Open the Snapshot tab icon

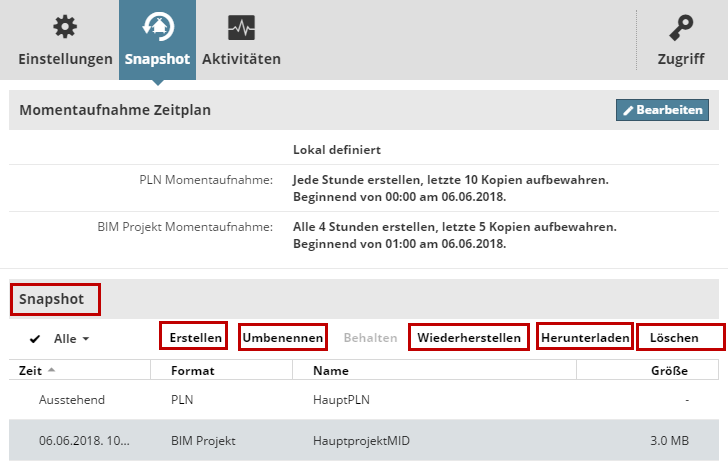pos(157,27)
